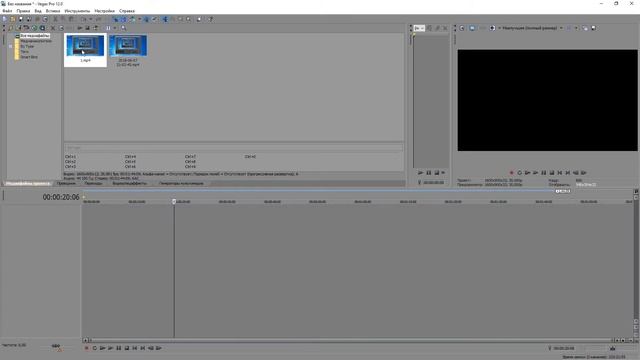
Task: Click Extract Audio from CD icon
Action: tap(26, 28)
